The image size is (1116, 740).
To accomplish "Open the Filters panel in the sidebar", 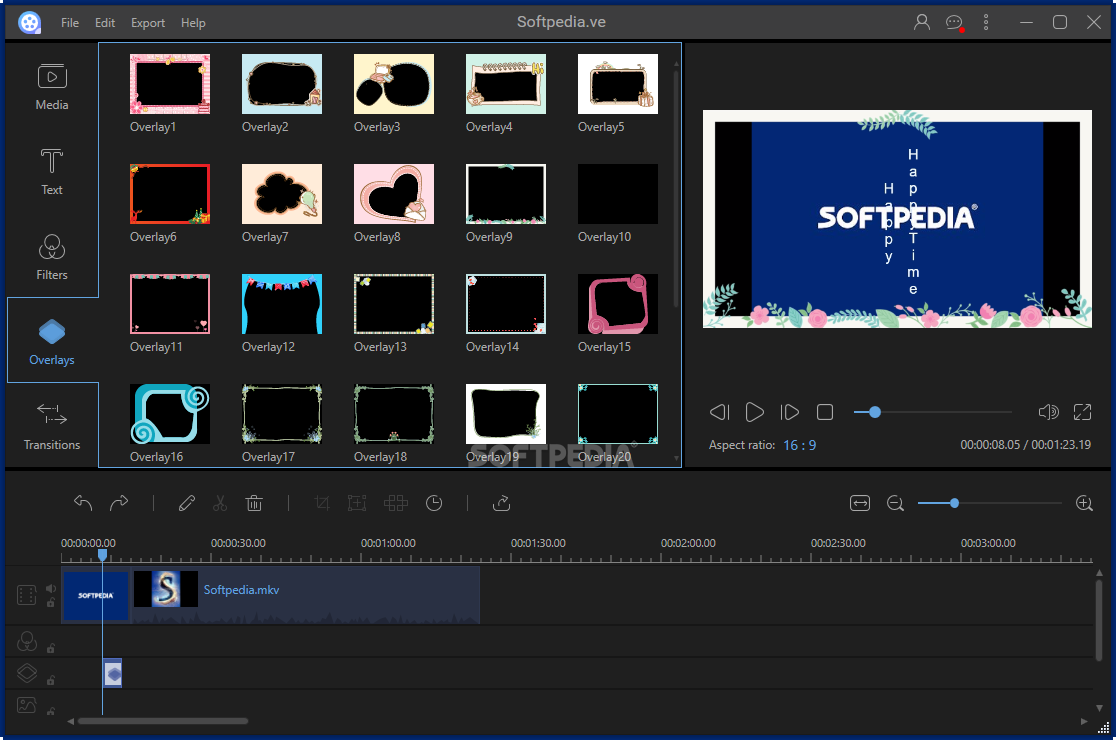I will click(x=52, y=256).
